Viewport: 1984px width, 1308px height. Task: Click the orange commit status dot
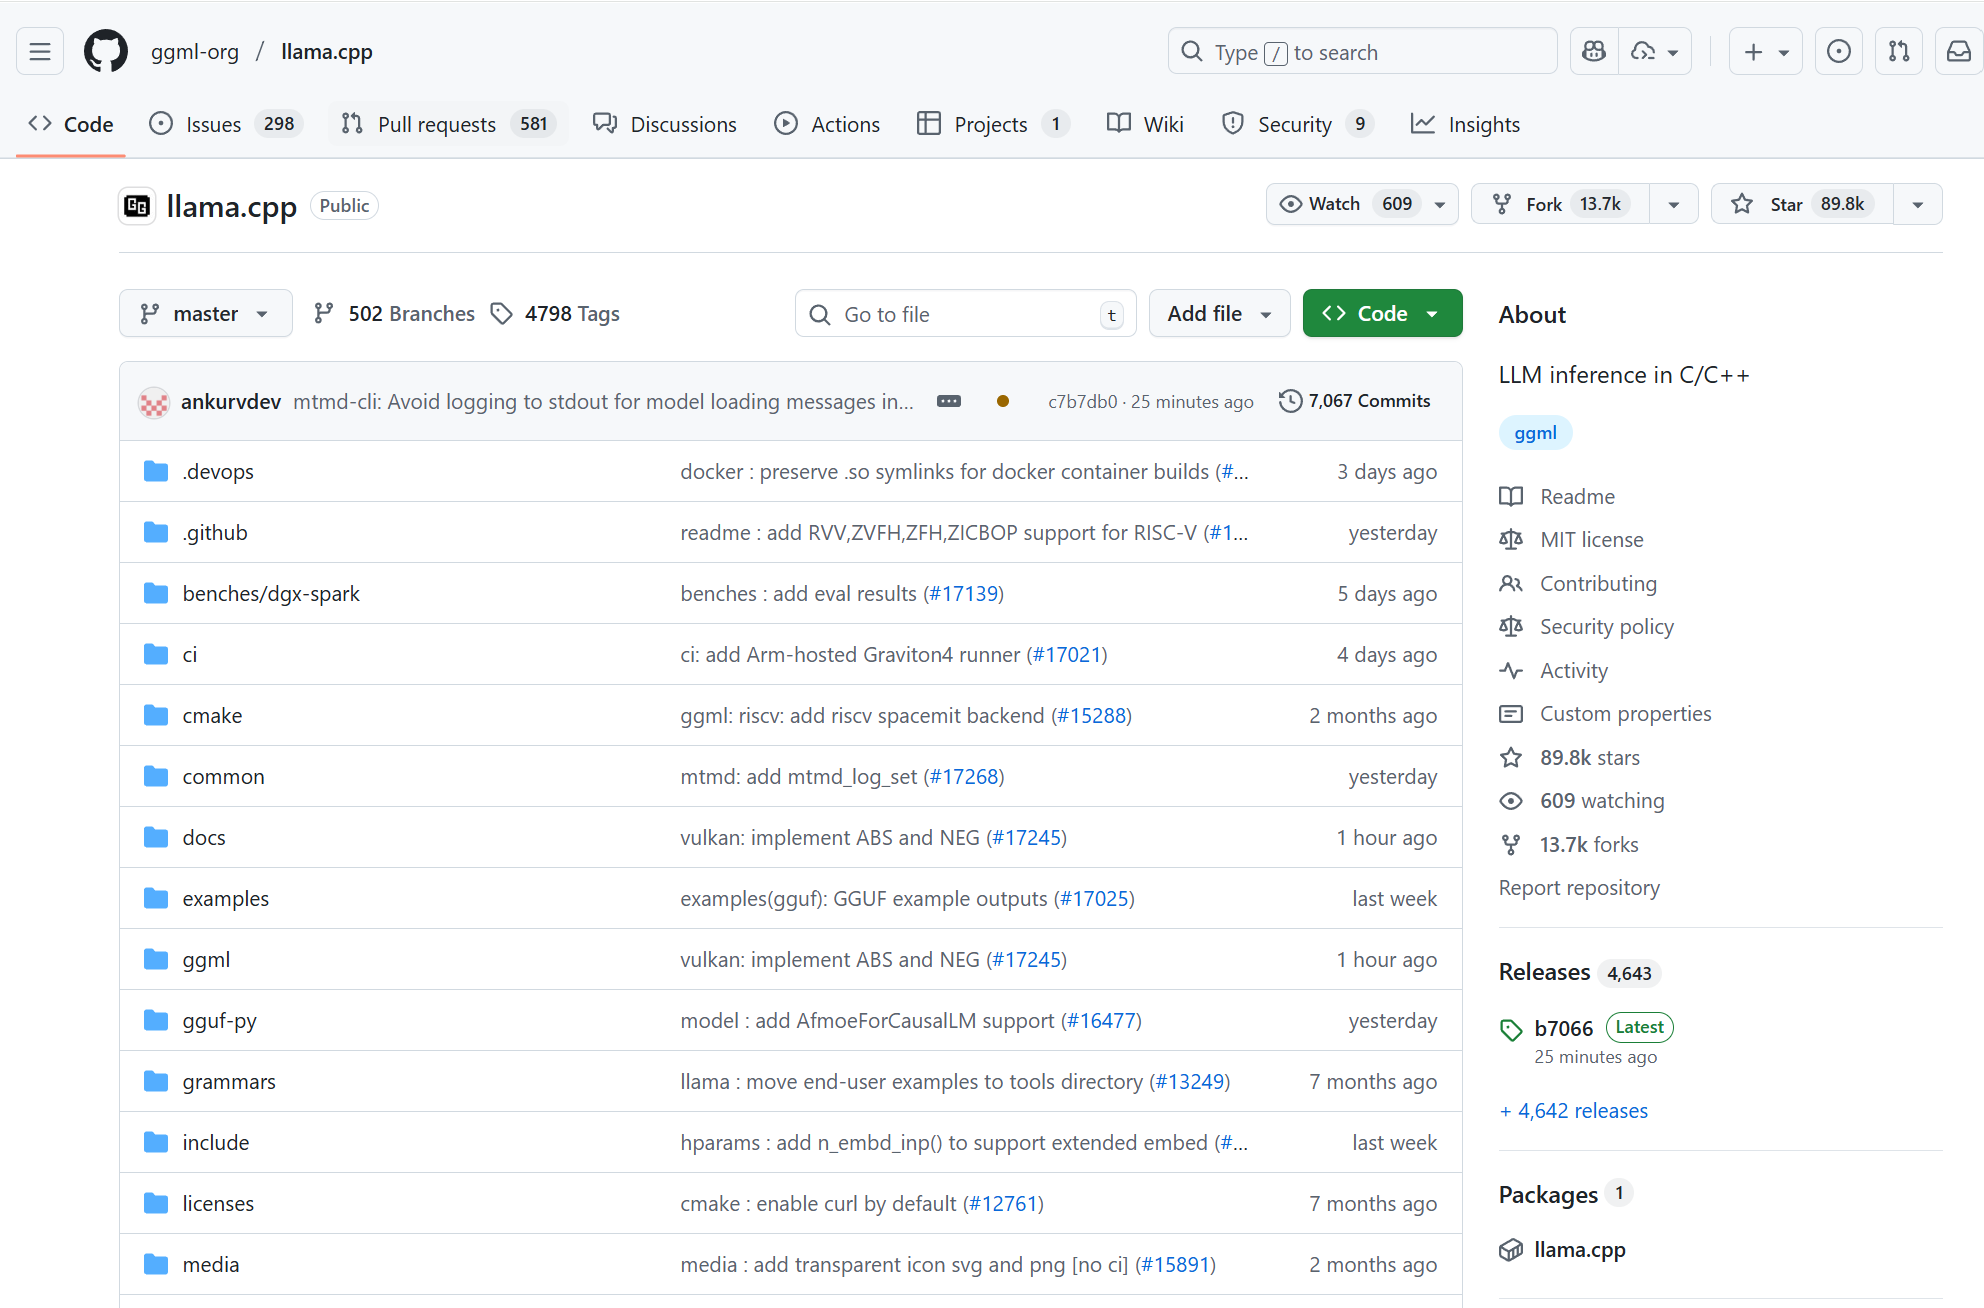1002,401
